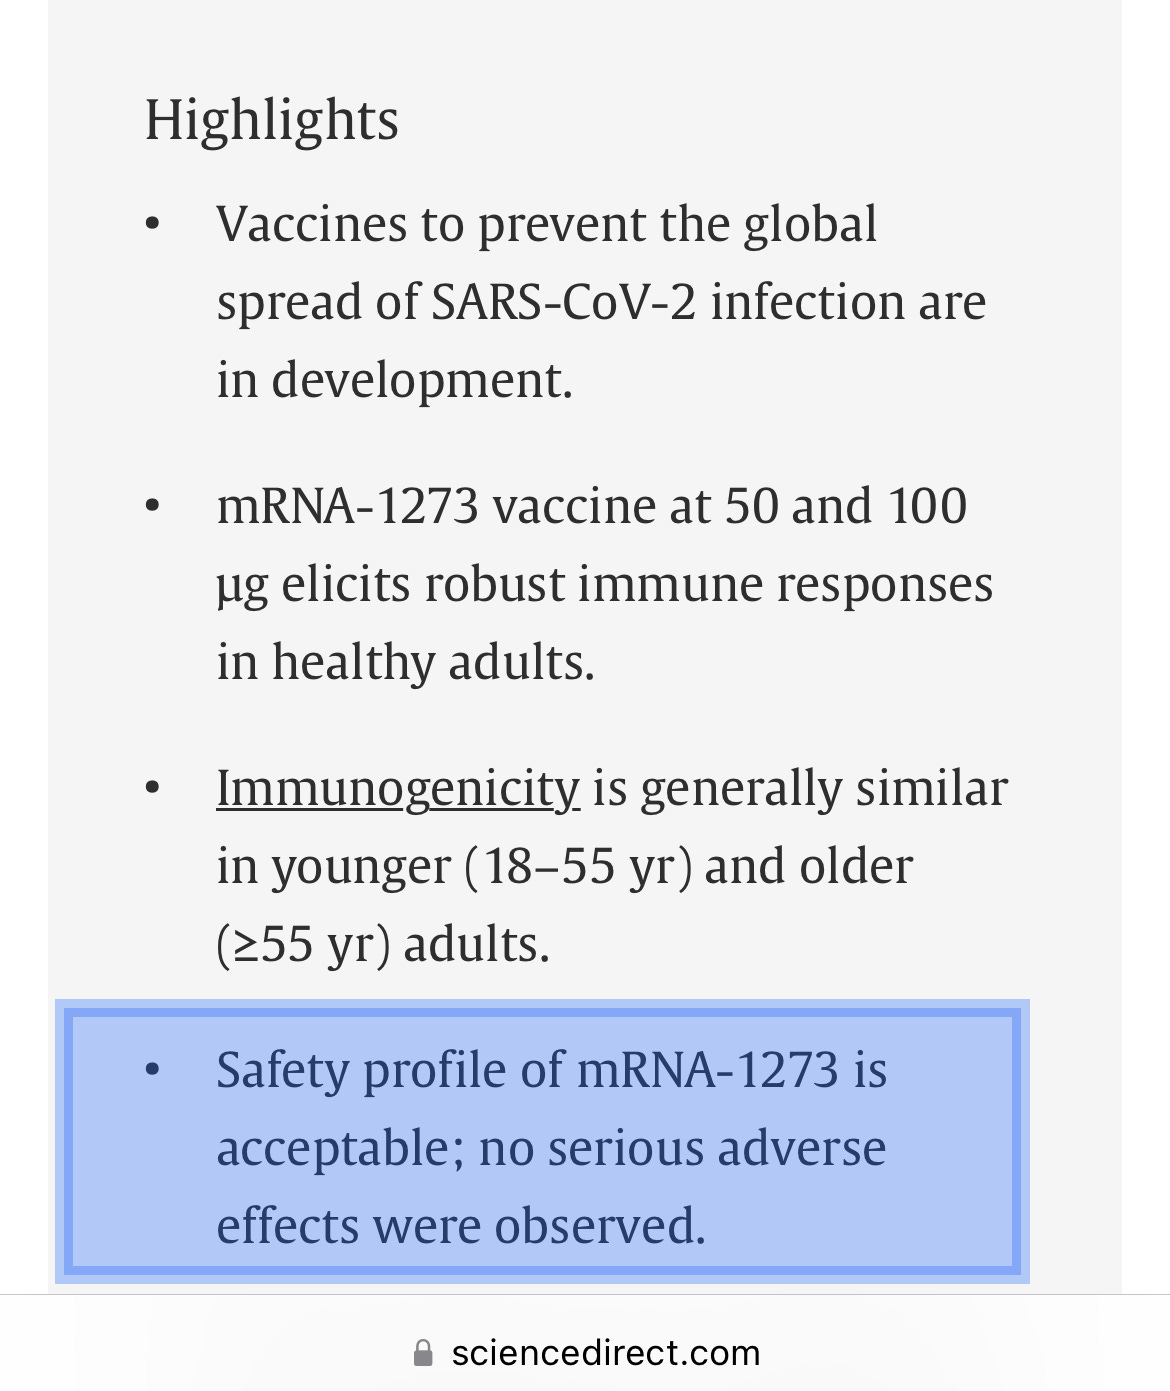The width and height of the screenshot is (1170, 1391).
Task: Select the sciencedirect.com address text
Action: (605, 1353)
